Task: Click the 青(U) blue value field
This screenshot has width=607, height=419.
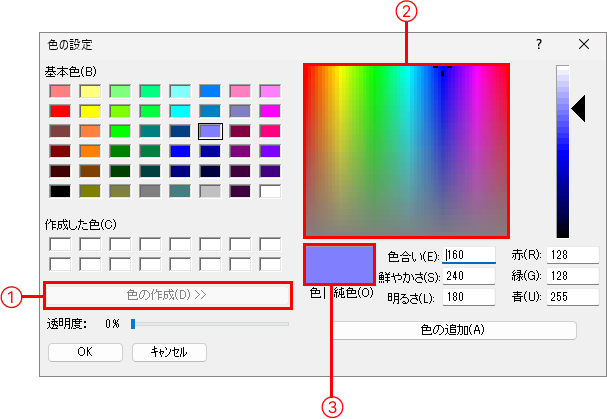Action: [x=572, y=297]
